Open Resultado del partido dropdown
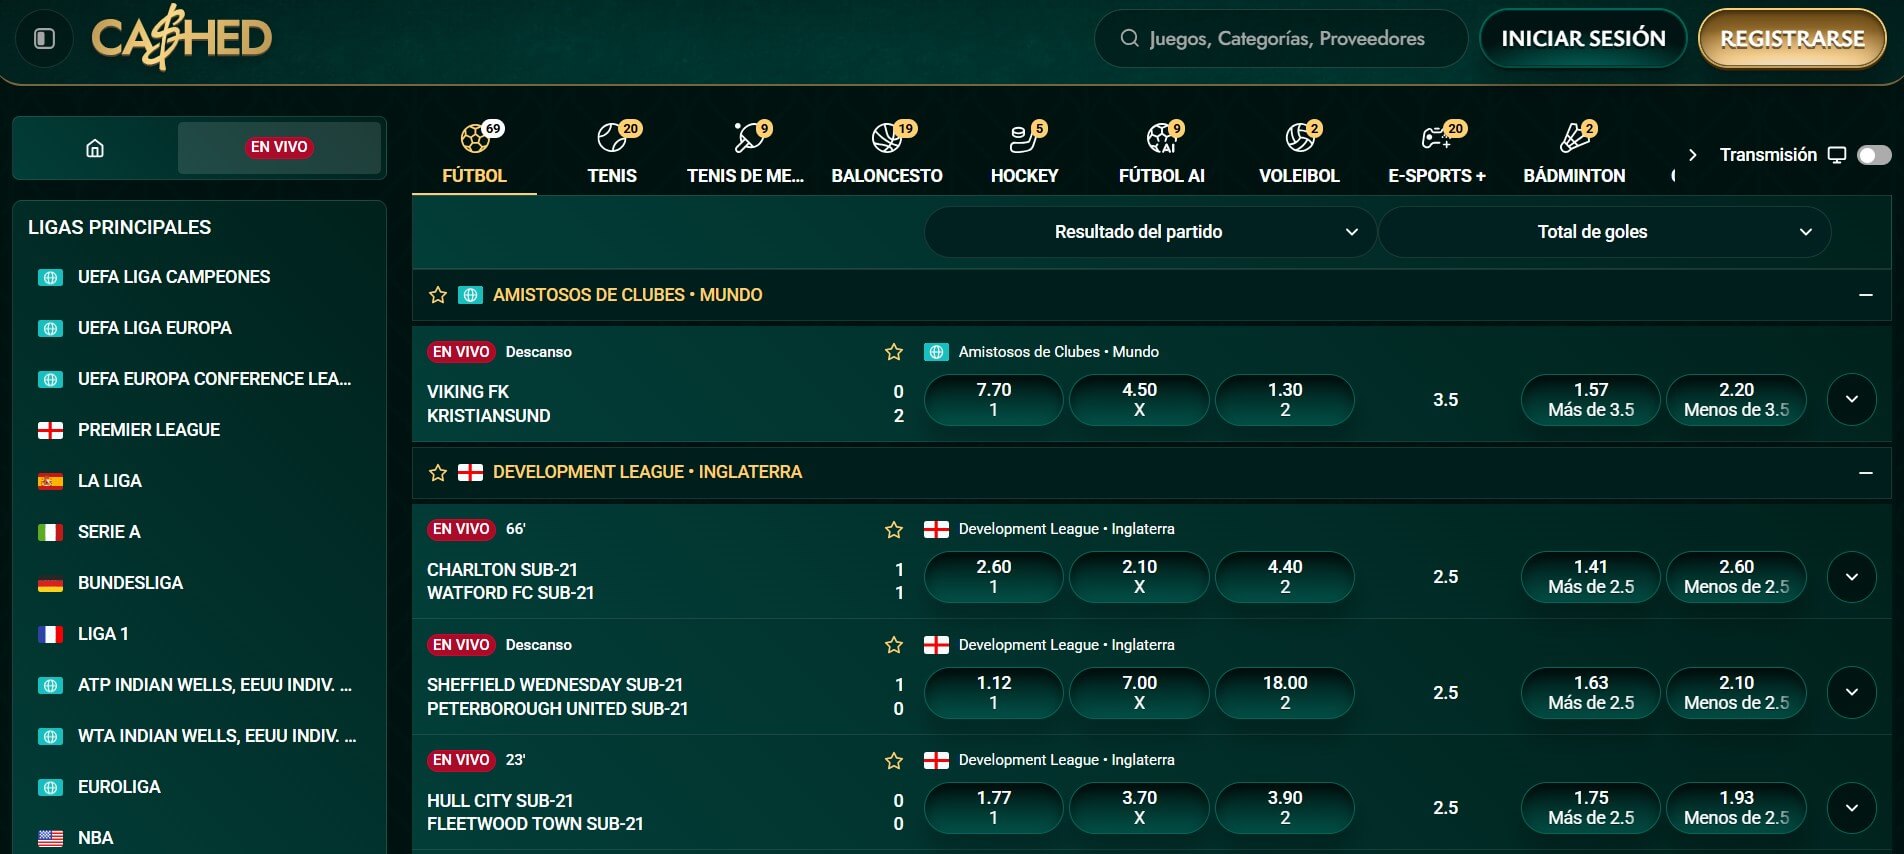Screen dimensions: 1904x854 1150,232
